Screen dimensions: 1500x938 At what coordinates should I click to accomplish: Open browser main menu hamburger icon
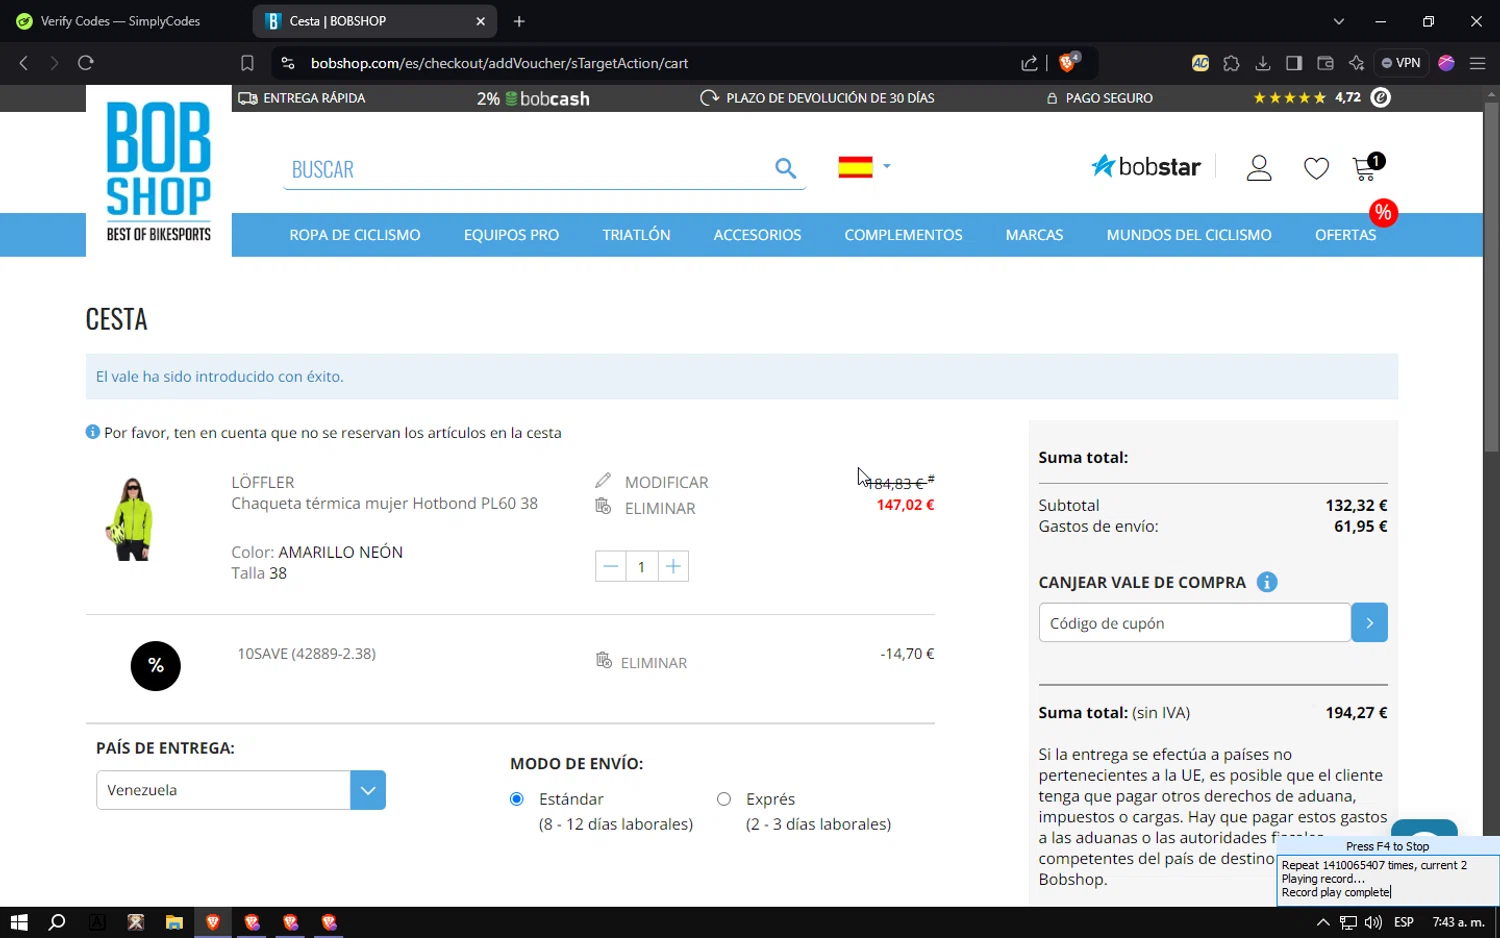click(x=1477, y=63)
